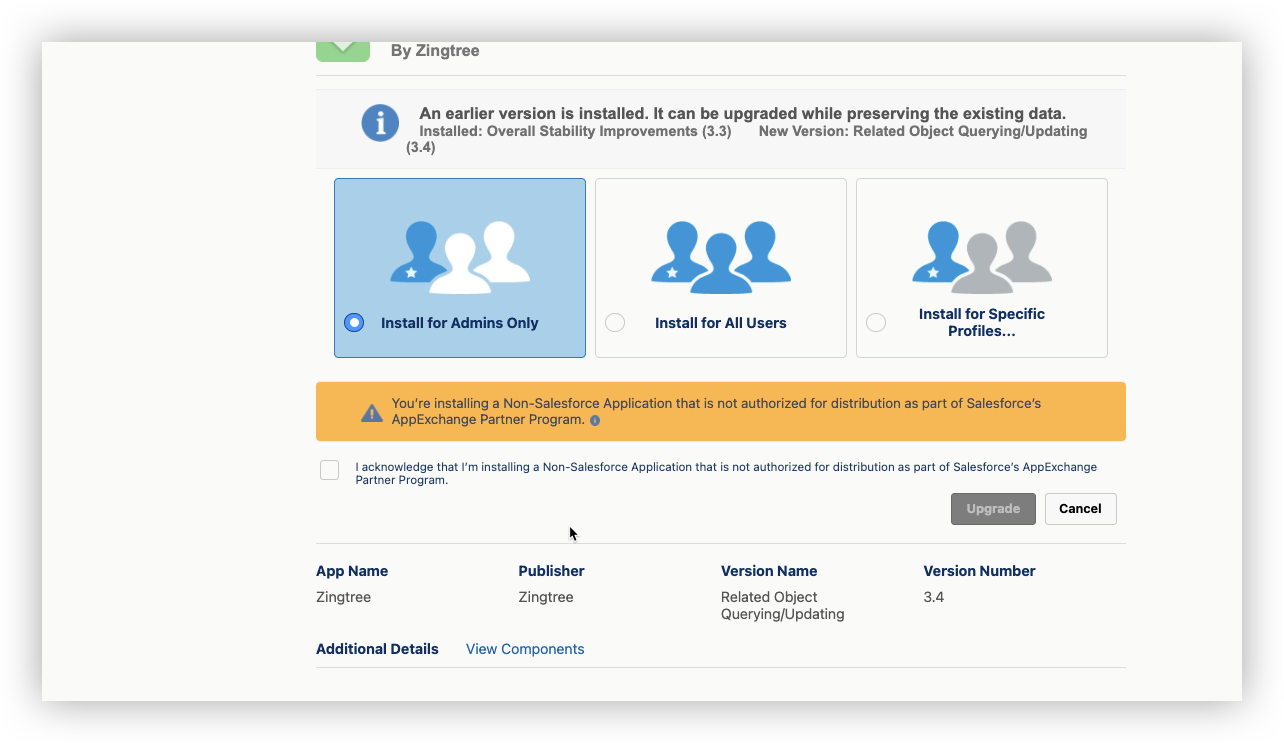Click small info icon after Partner Program
This screenshot has height=743, width=1284.
[x=595, y=421]
